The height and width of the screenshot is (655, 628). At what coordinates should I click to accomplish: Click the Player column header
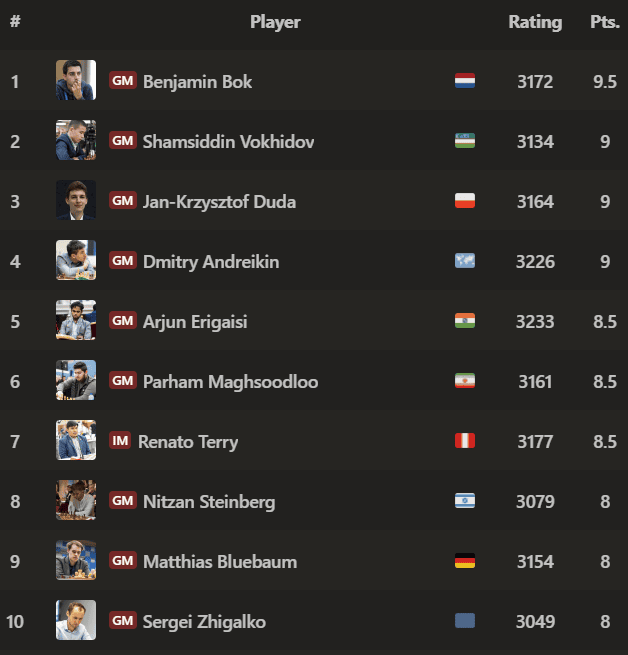275,22
